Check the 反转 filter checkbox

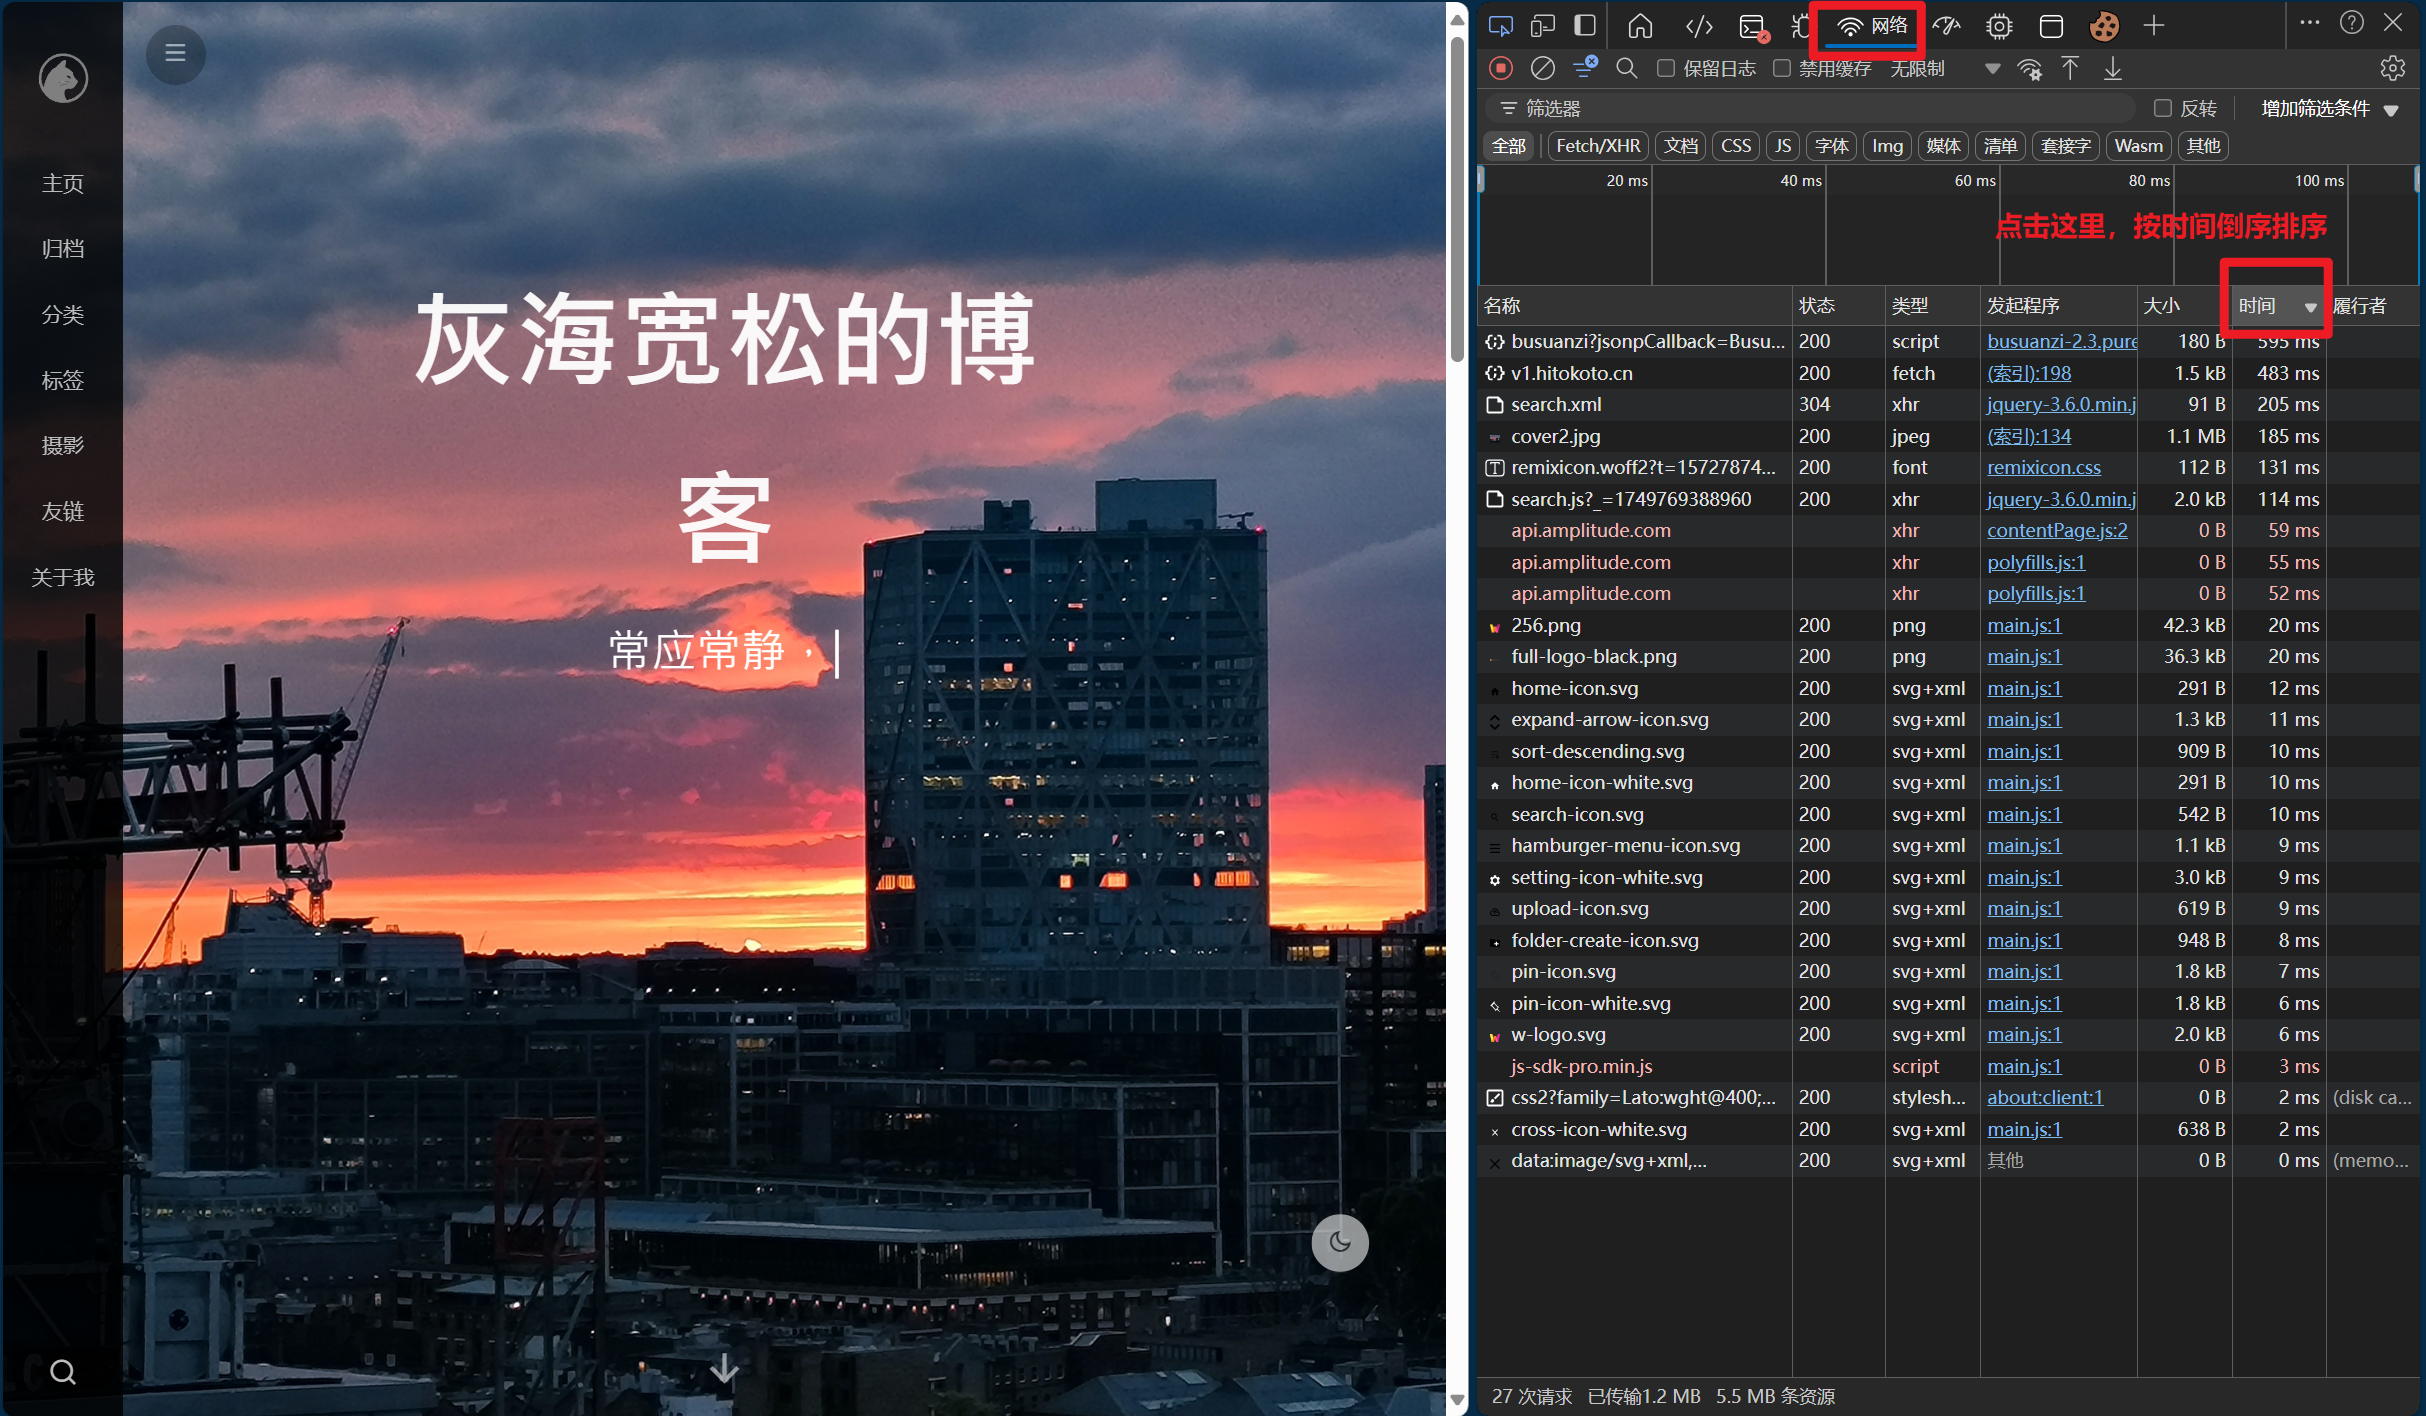tap(2163, 108)
